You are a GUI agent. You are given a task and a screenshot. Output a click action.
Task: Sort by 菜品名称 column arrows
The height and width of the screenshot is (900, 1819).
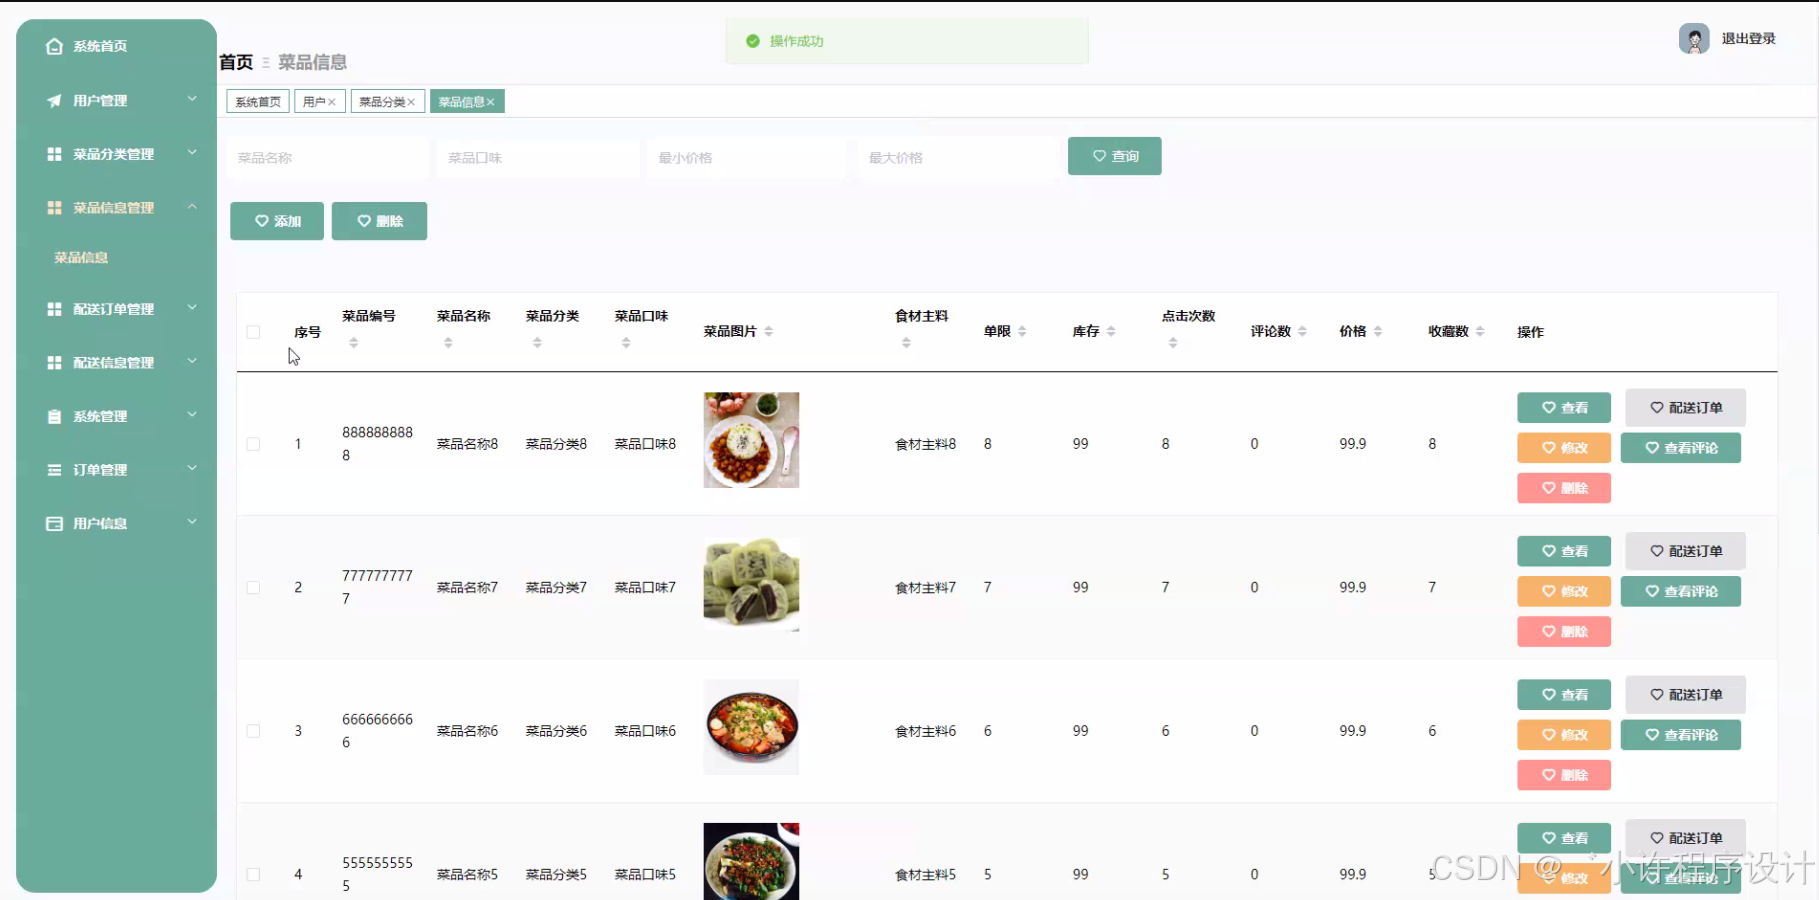click(x=448, y=343)
